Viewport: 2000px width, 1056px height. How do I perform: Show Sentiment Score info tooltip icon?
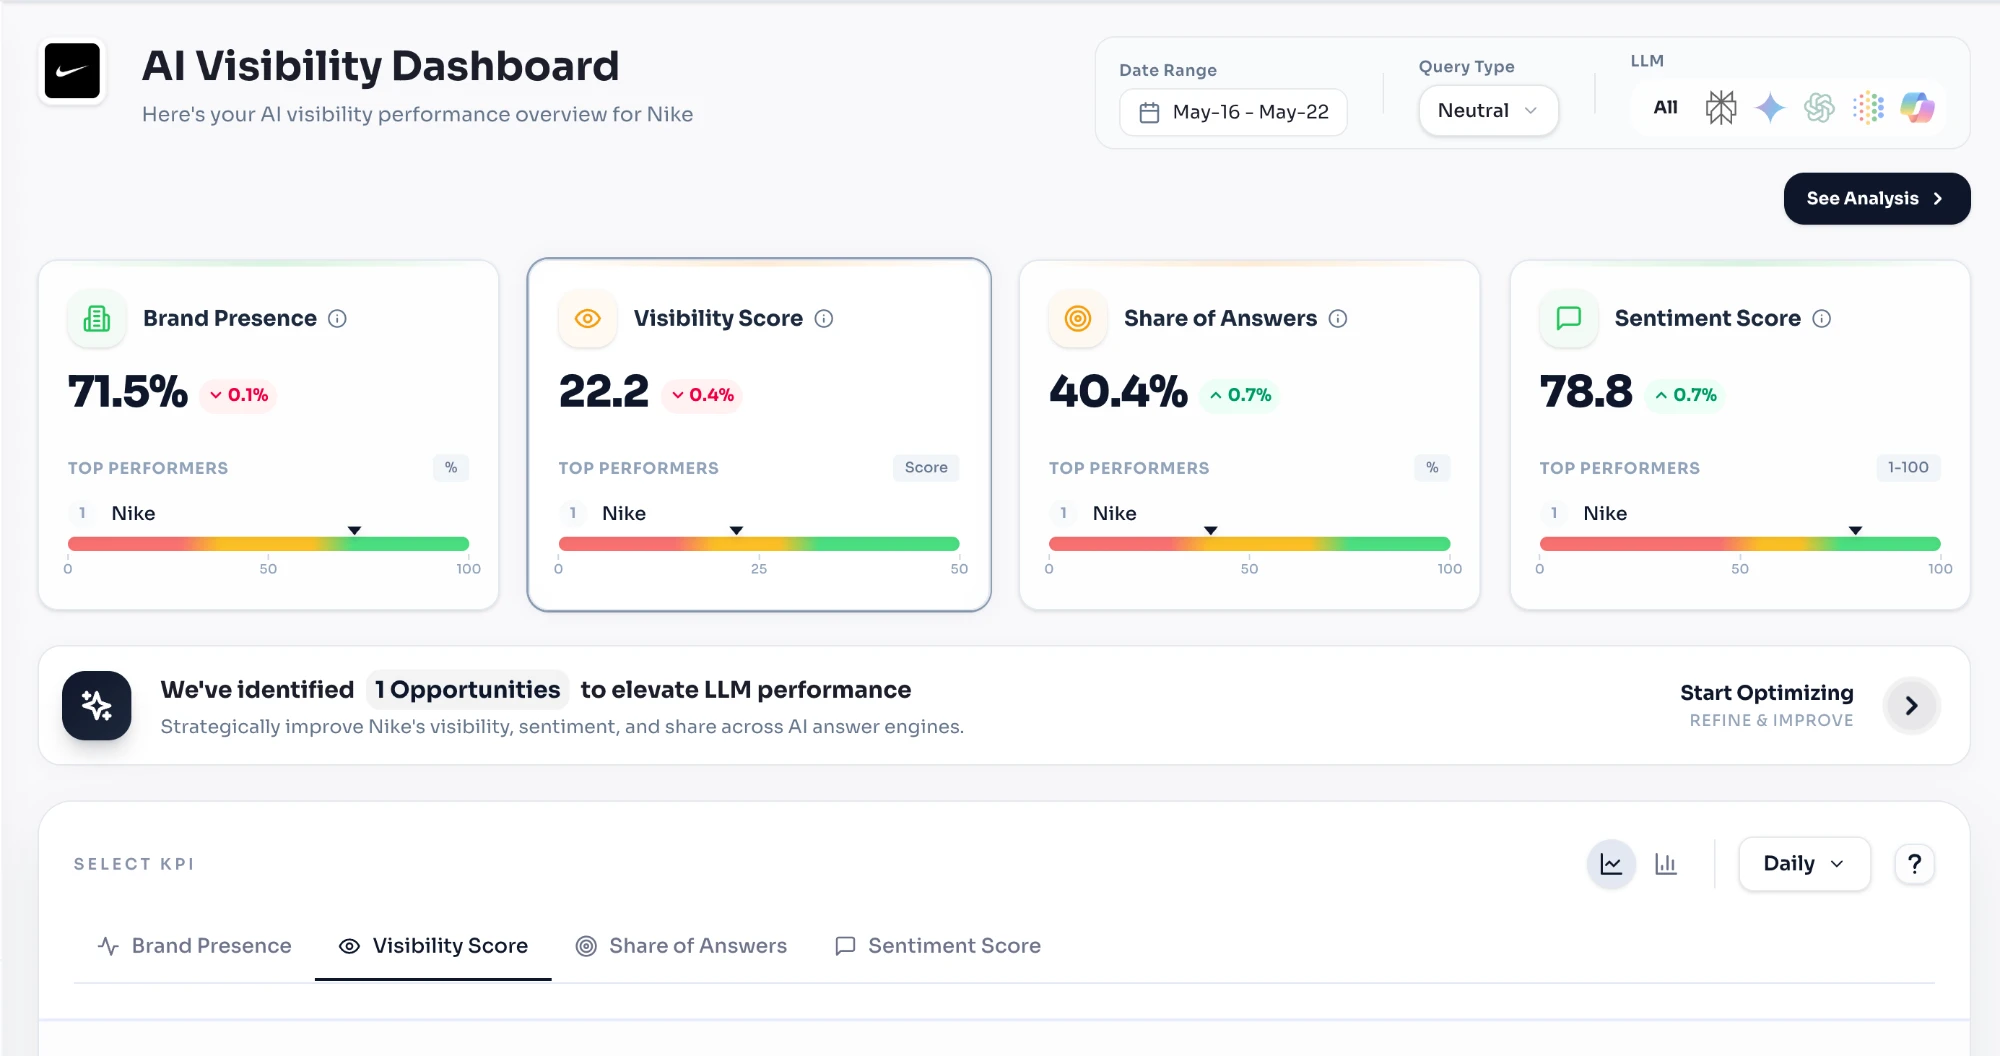click(1822, 319)
